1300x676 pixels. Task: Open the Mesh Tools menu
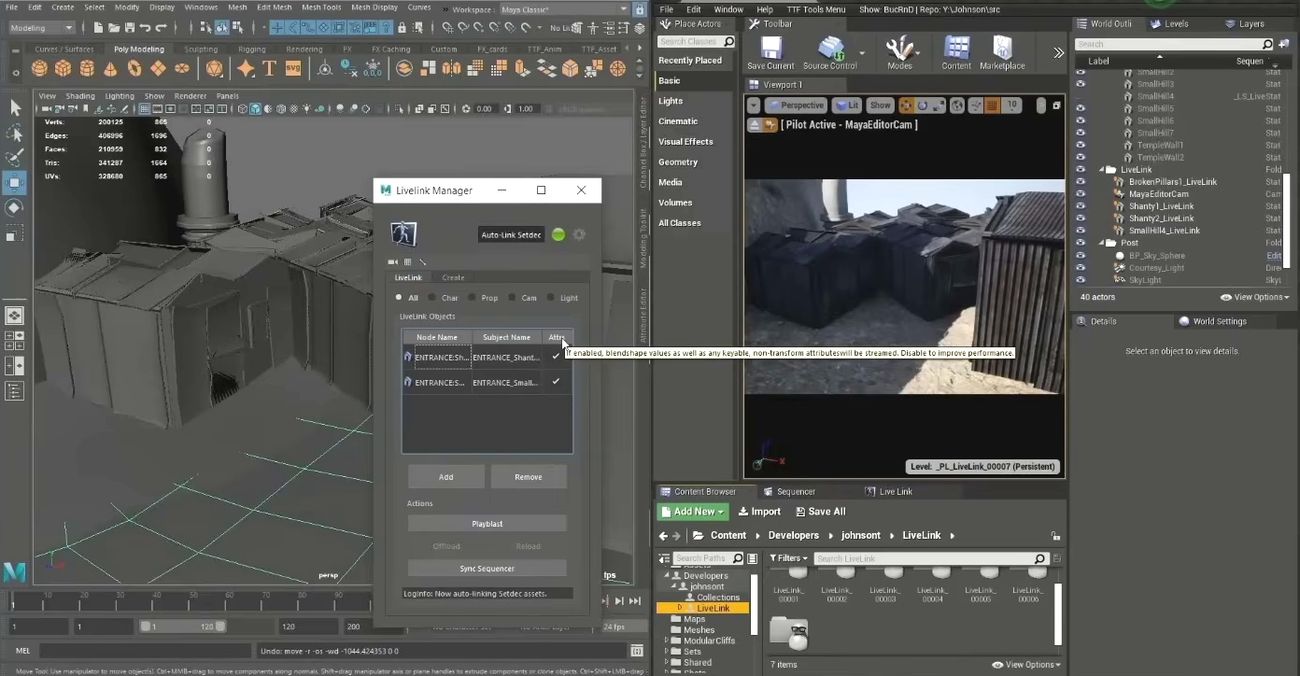(x=320, y=7)
